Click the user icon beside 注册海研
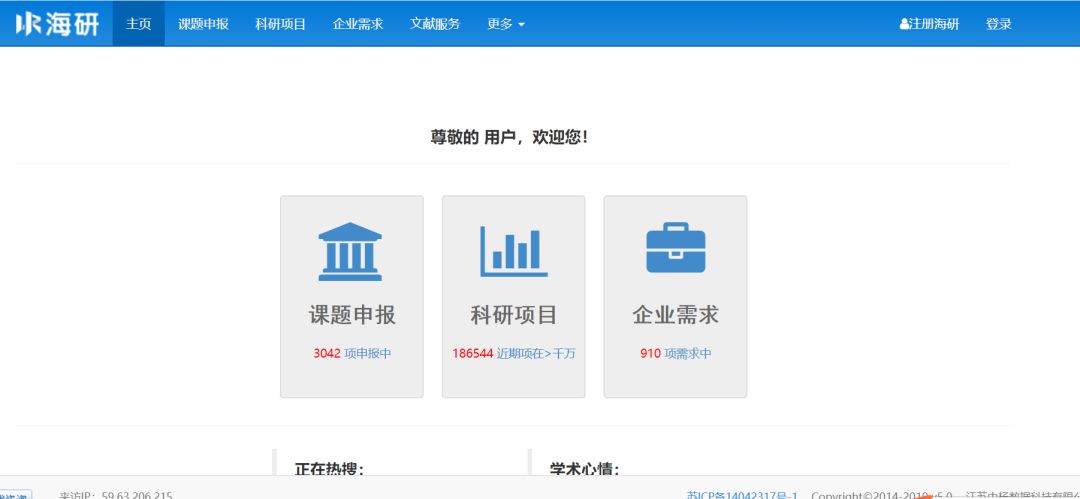Image resolution: width=1080 pixels, height=499 pixels. point(904,24)
